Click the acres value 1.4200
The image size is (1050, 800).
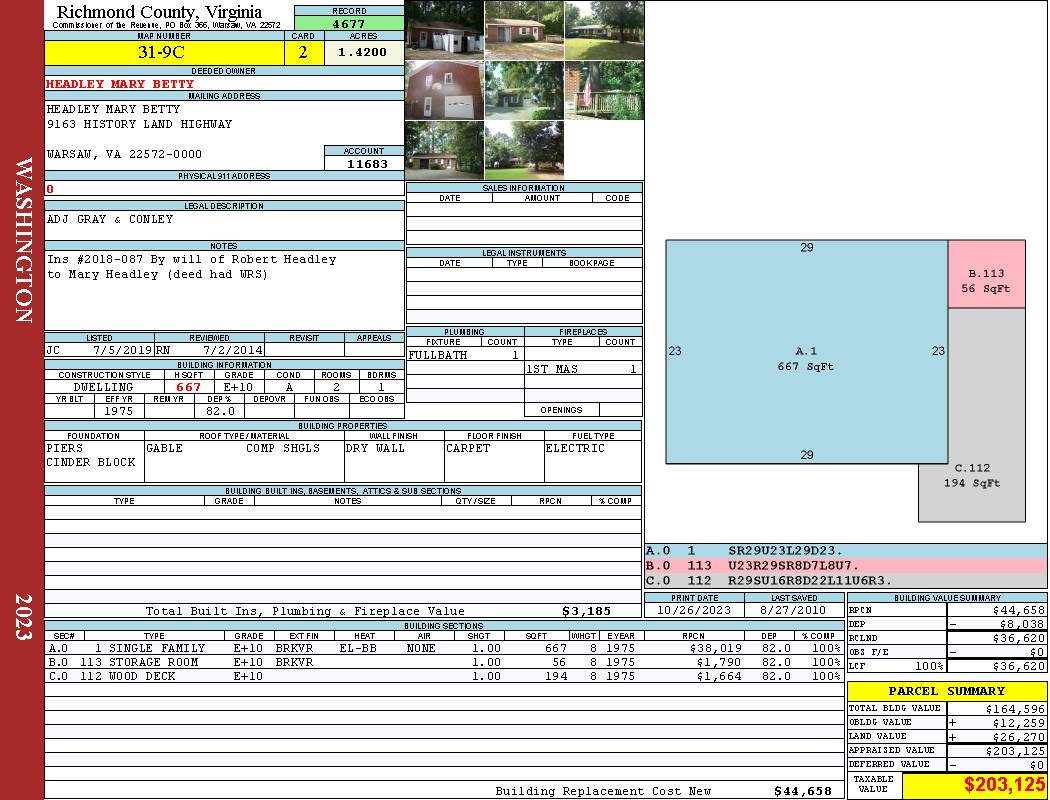(362, 53)
